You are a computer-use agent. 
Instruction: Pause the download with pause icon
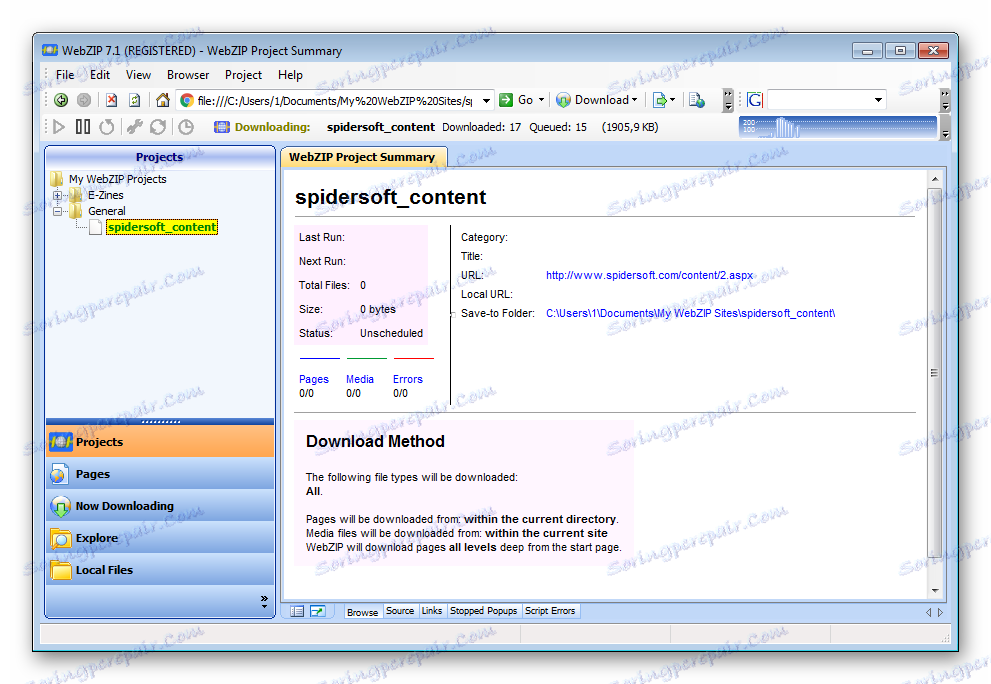(x=83, y=127)
